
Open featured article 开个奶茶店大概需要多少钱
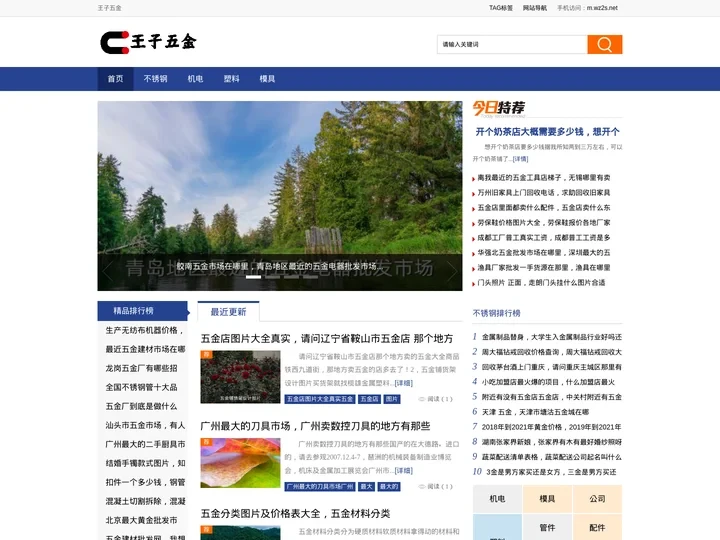coord(547,132)
